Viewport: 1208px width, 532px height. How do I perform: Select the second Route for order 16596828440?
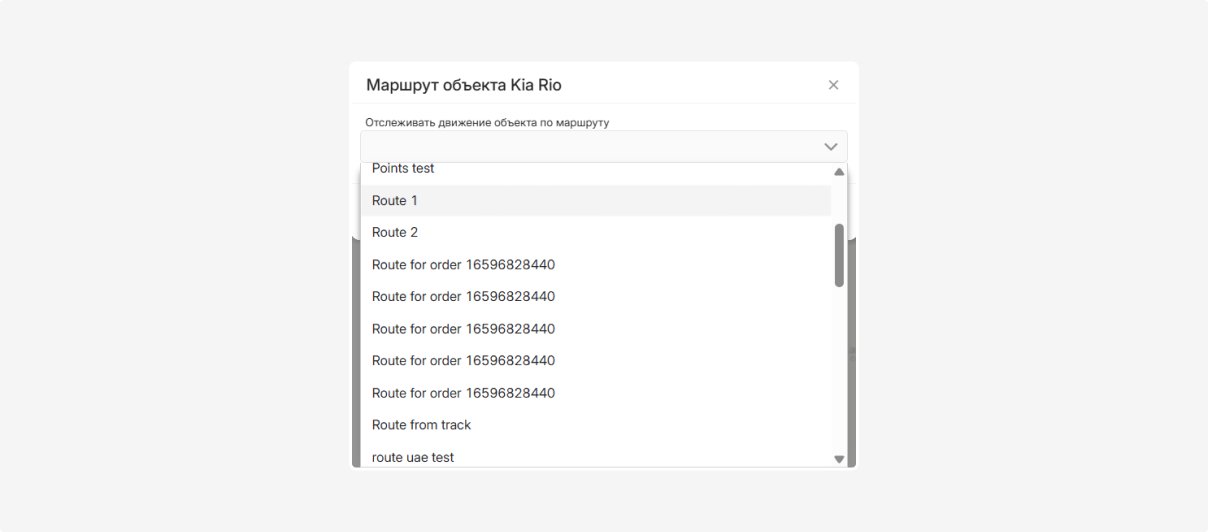(463, 297)
